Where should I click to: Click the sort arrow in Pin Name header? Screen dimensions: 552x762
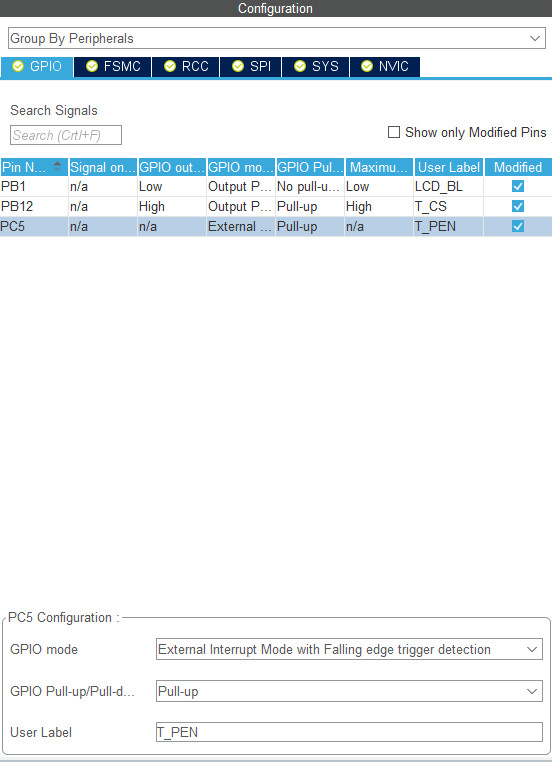point(57,166)
